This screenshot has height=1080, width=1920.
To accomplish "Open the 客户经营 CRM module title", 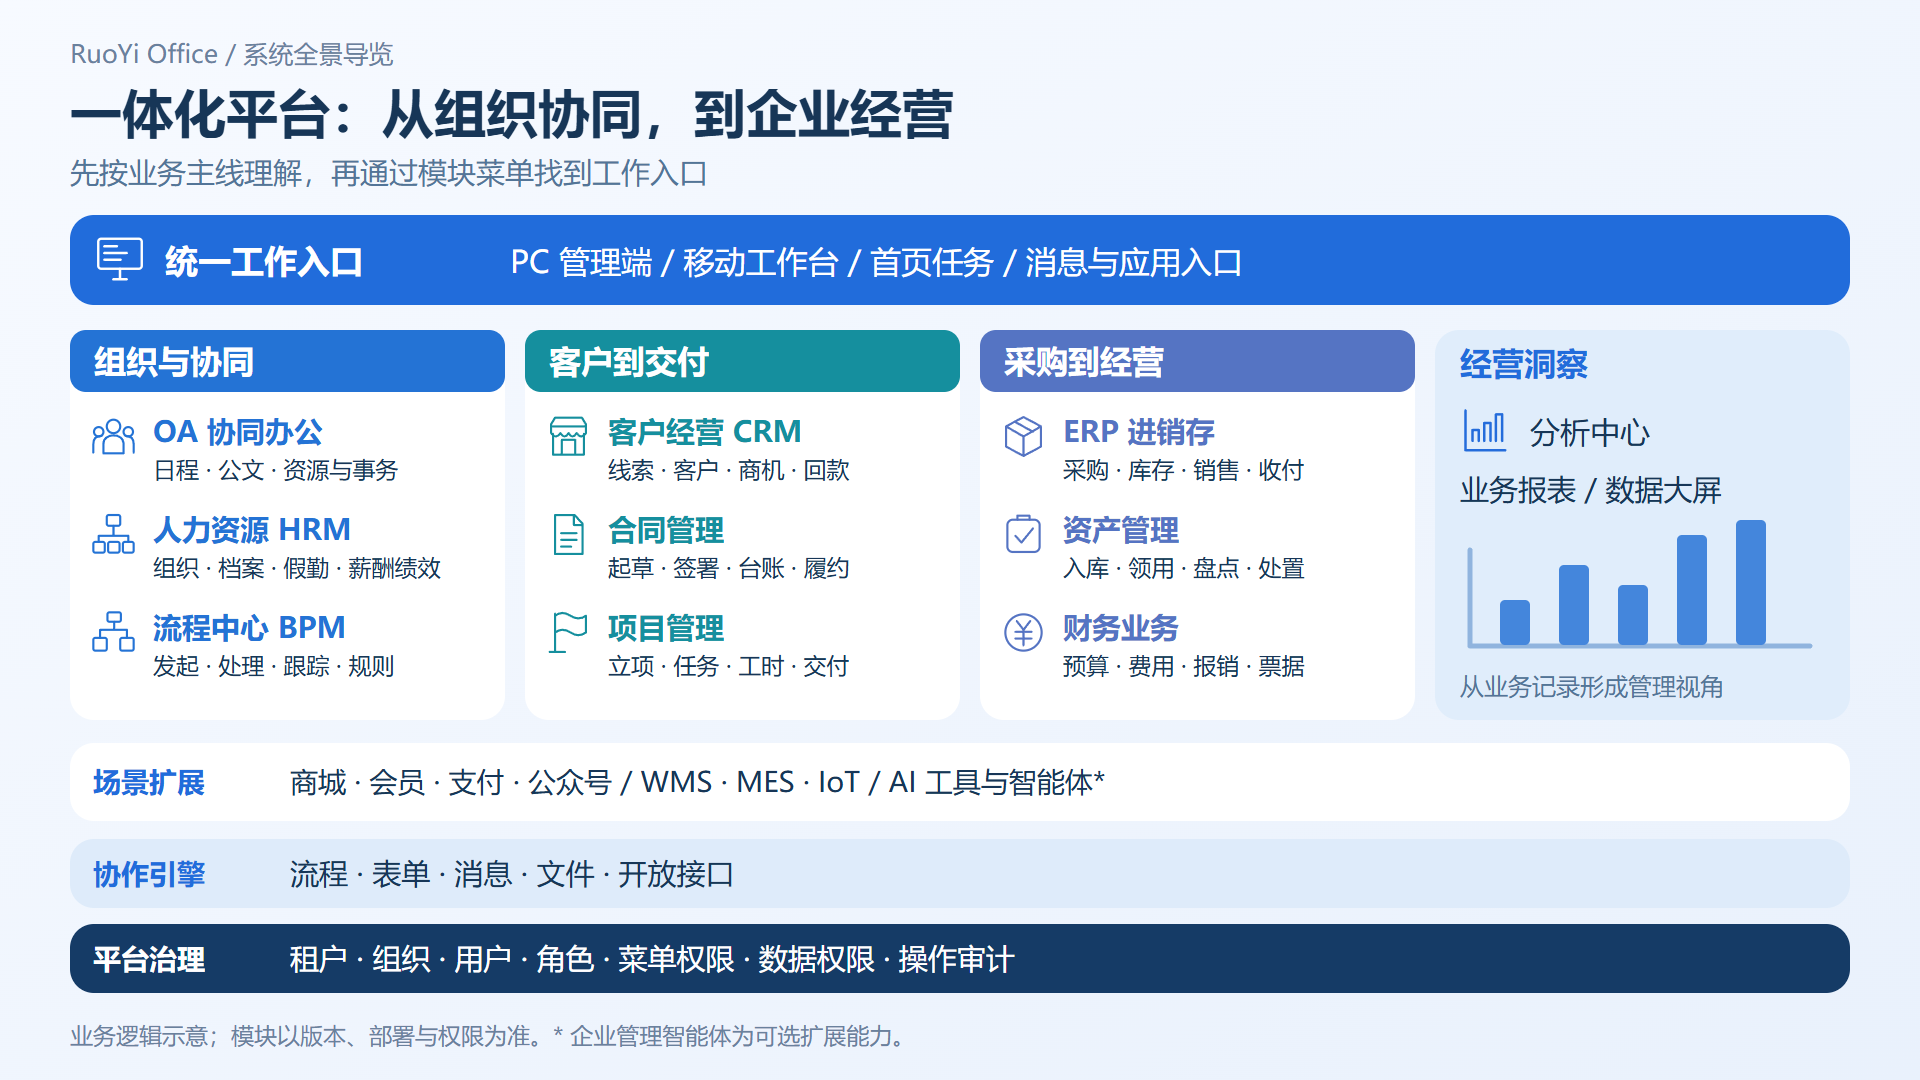I will 705,432.
